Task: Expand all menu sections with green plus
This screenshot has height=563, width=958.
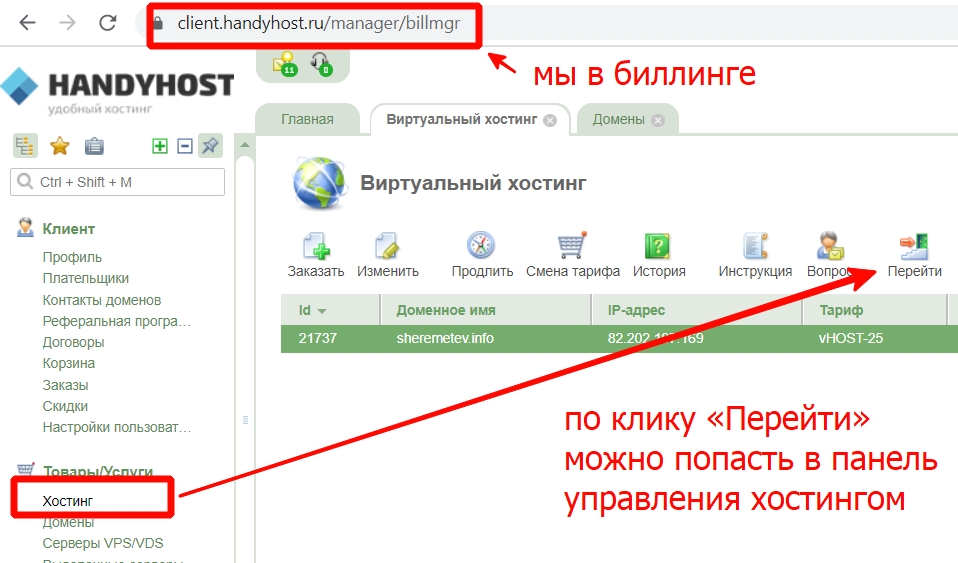Action: (160, 146)
